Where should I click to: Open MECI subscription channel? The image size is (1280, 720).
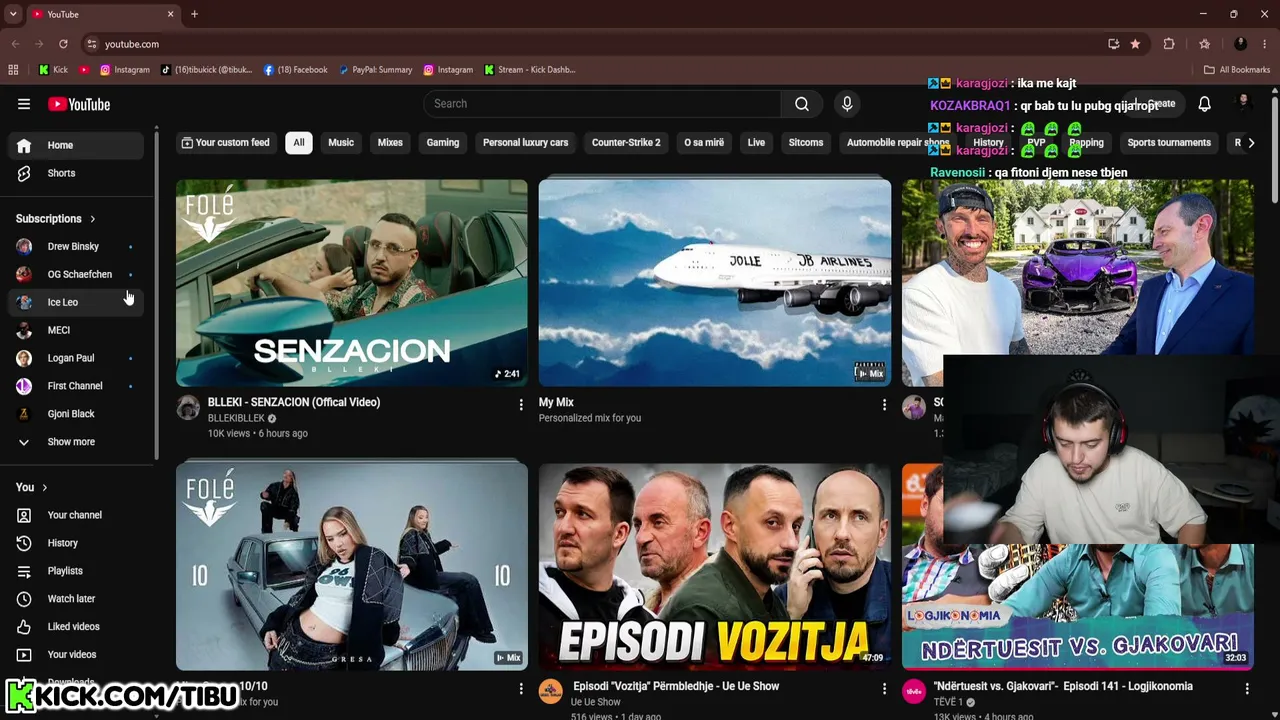(76, 330)
